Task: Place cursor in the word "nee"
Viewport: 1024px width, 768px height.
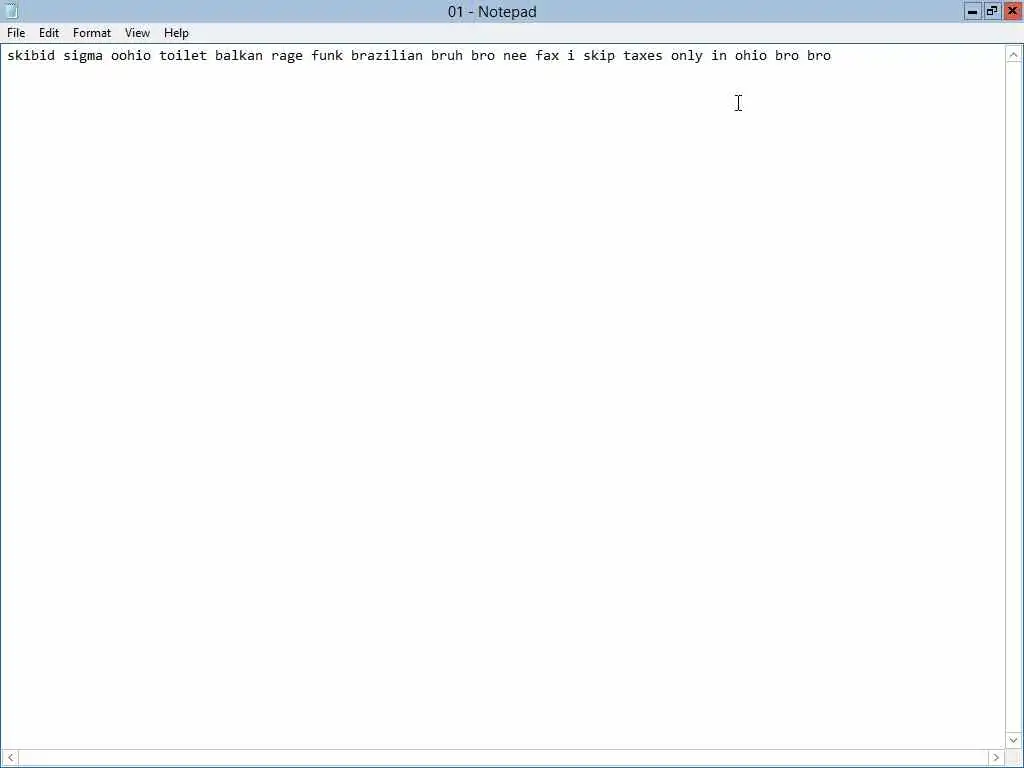Action: (x=515, y=56)
